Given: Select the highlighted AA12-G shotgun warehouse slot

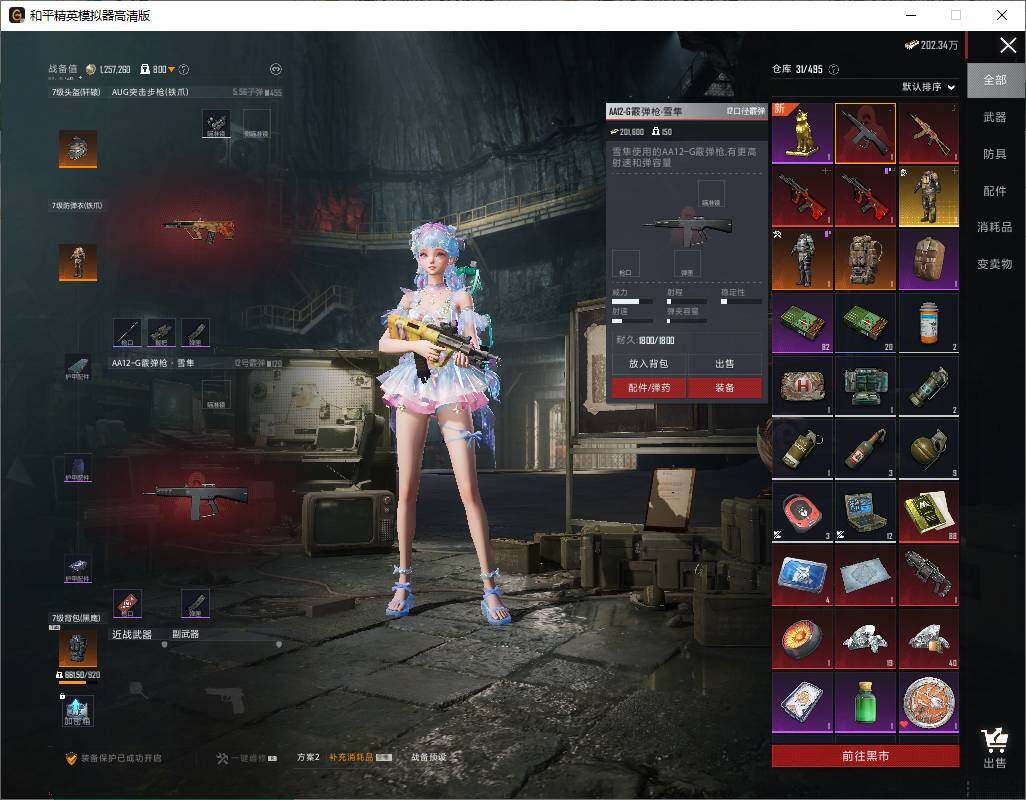Looking at the screenshot, I should click(865, 133).
